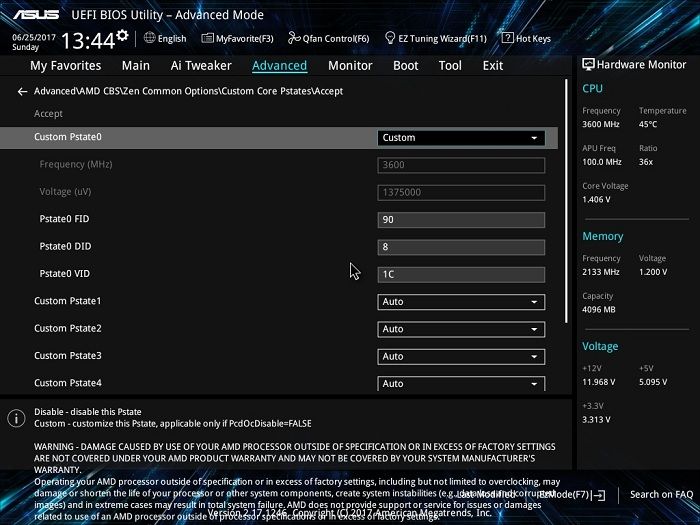700x525 pixels.
Task: Click the info icon in help area
Action: [x=17, y=419]
